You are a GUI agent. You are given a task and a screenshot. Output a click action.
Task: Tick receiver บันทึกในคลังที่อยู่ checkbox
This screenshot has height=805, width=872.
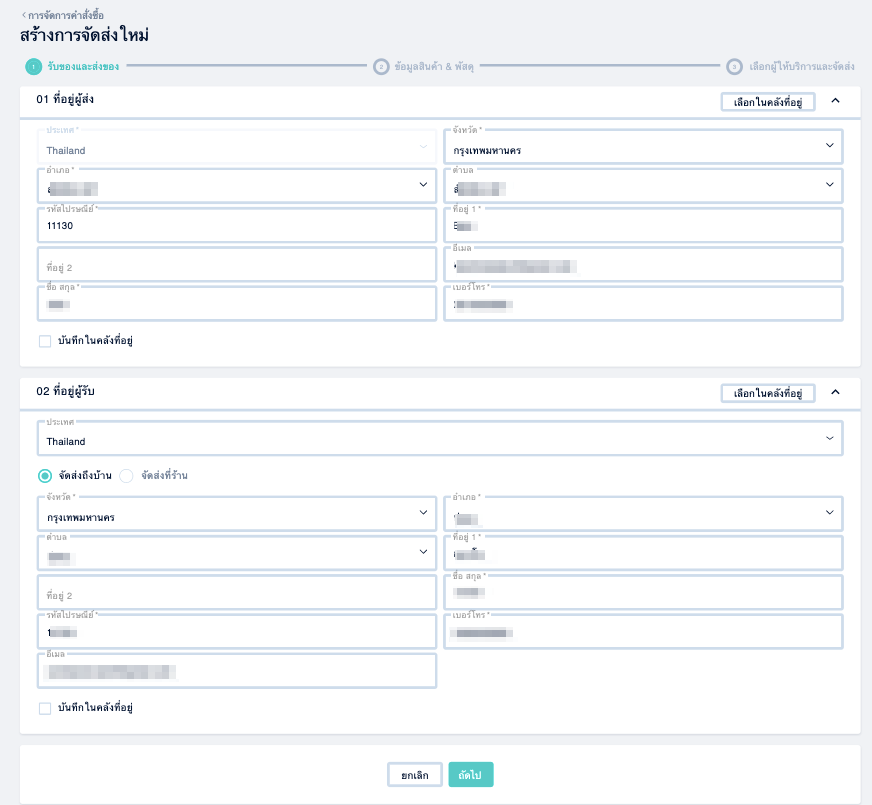[45, 708]
